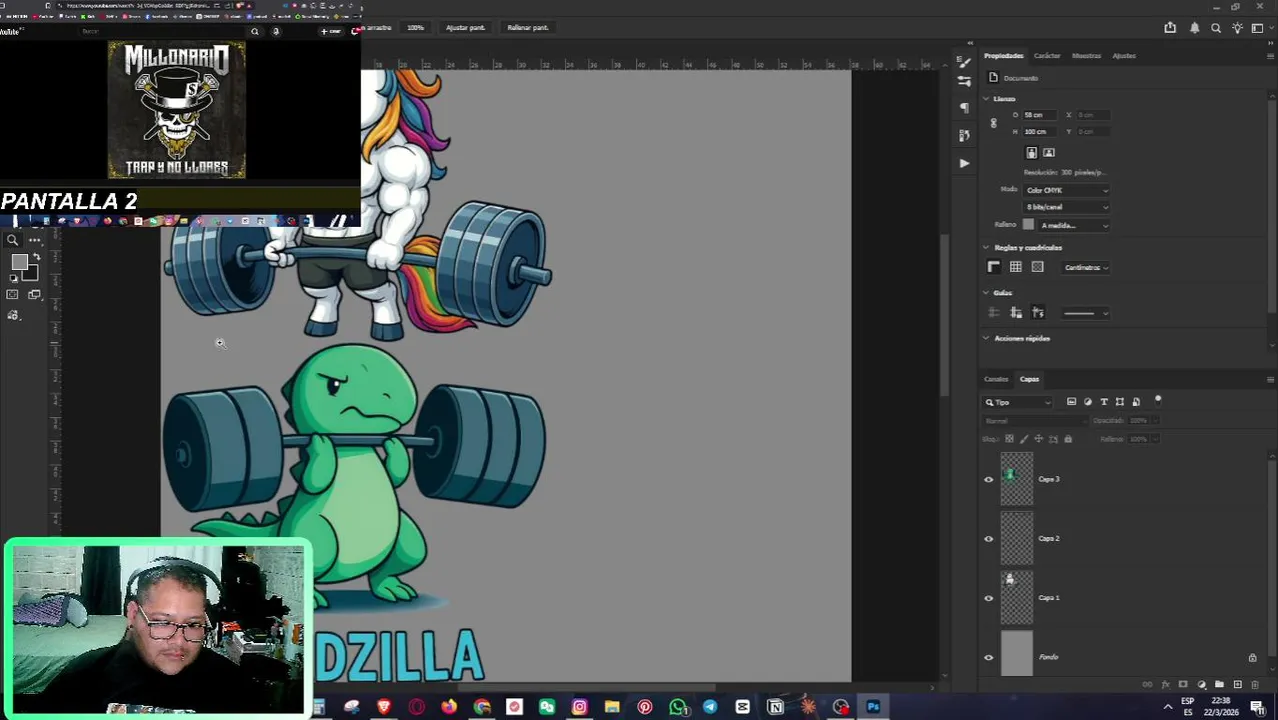The height and width of the screenshot is (720, 1278).
Task: Select the Capas tab
Action: point(1030,379)
